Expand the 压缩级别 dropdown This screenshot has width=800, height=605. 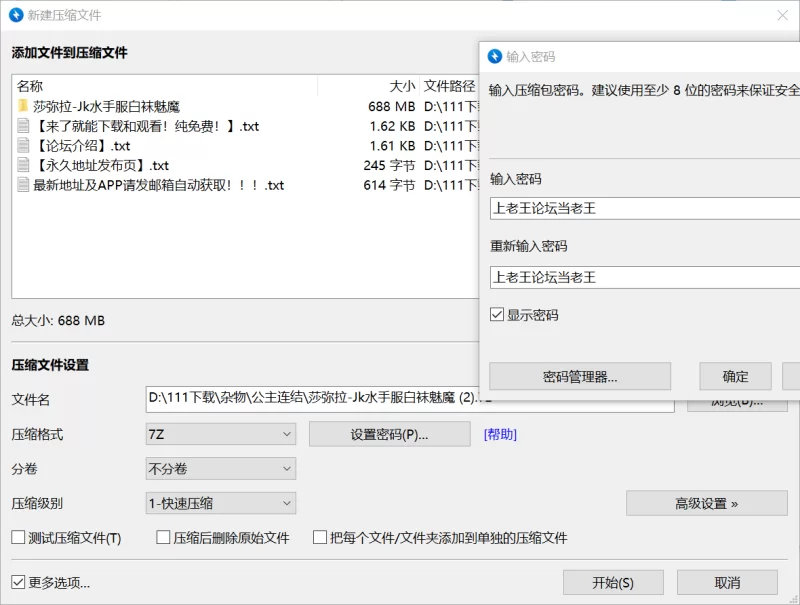pos(220,504)
